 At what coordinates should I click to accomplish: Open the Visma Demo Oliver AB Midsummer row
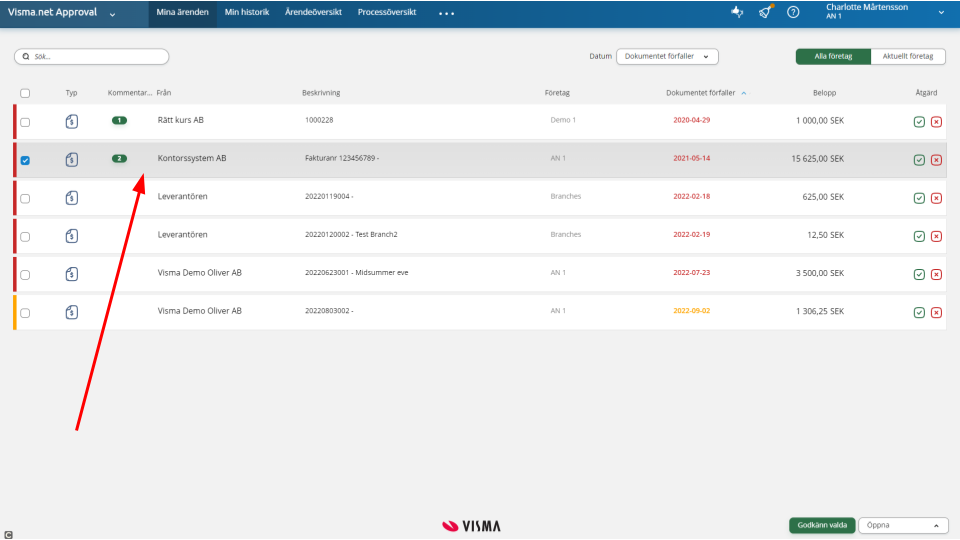(481, 274)
